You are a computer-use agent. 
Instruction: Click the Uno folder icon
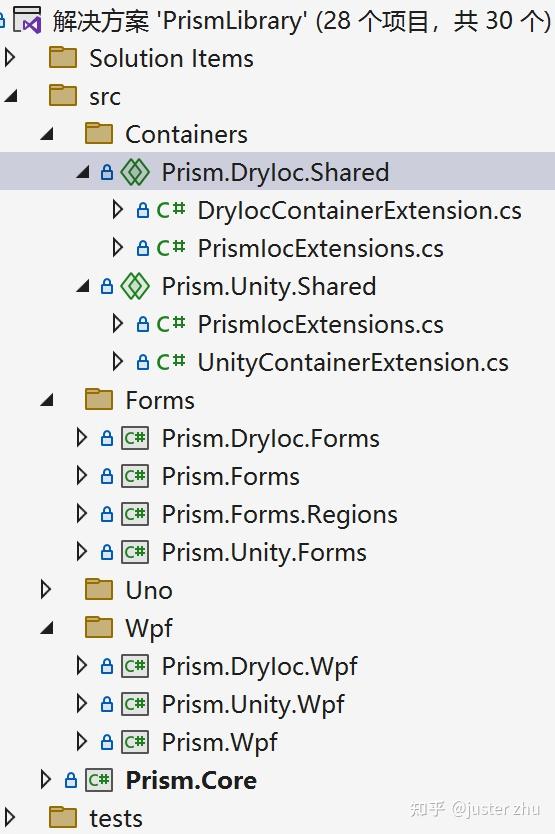(x=99, y=590)
